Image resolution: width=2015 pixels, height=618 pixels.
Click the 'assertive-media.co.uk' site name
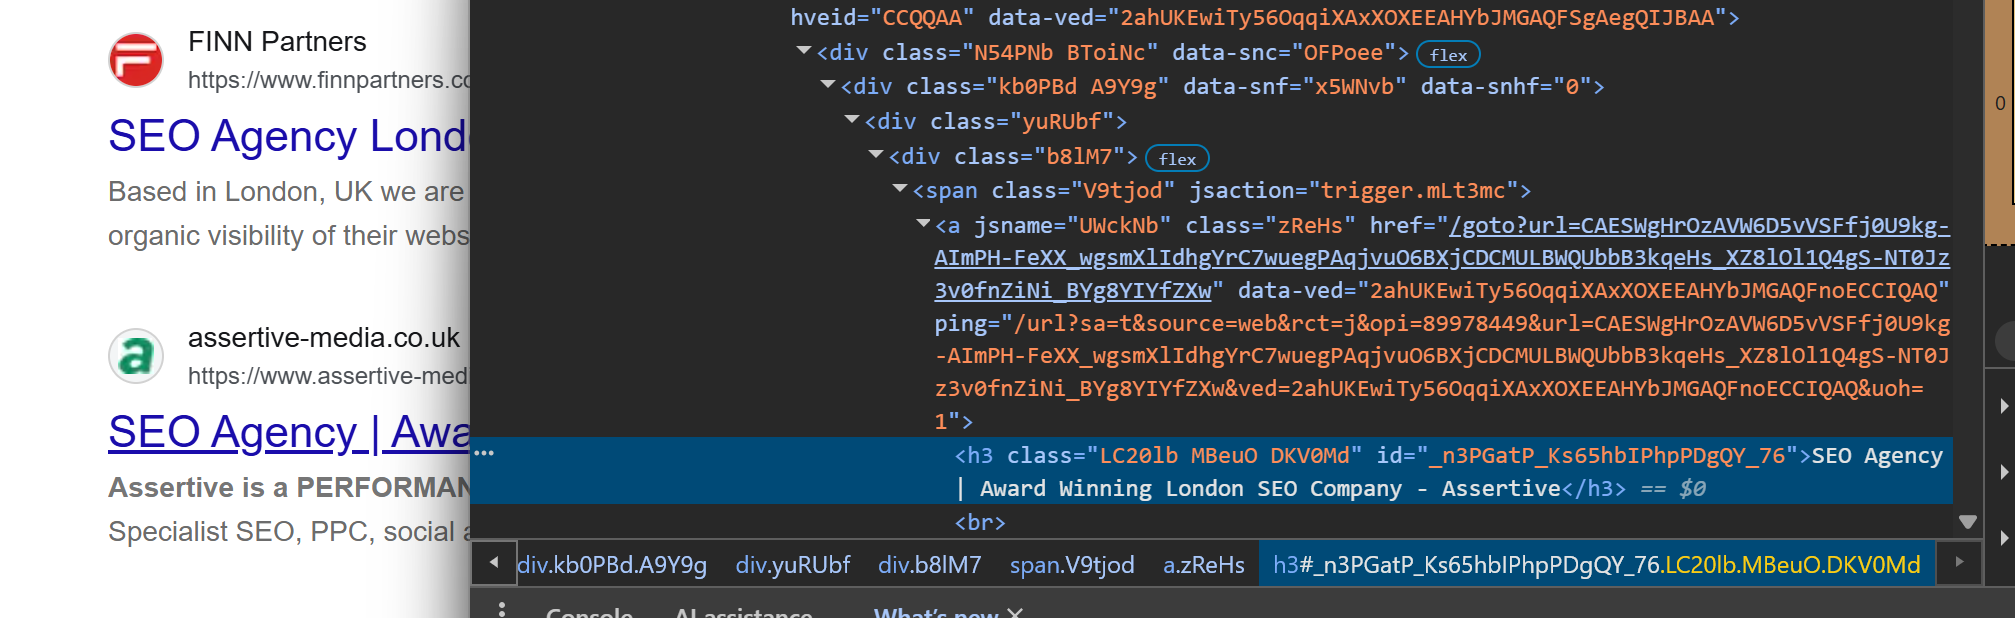click(x=324, y=338)
